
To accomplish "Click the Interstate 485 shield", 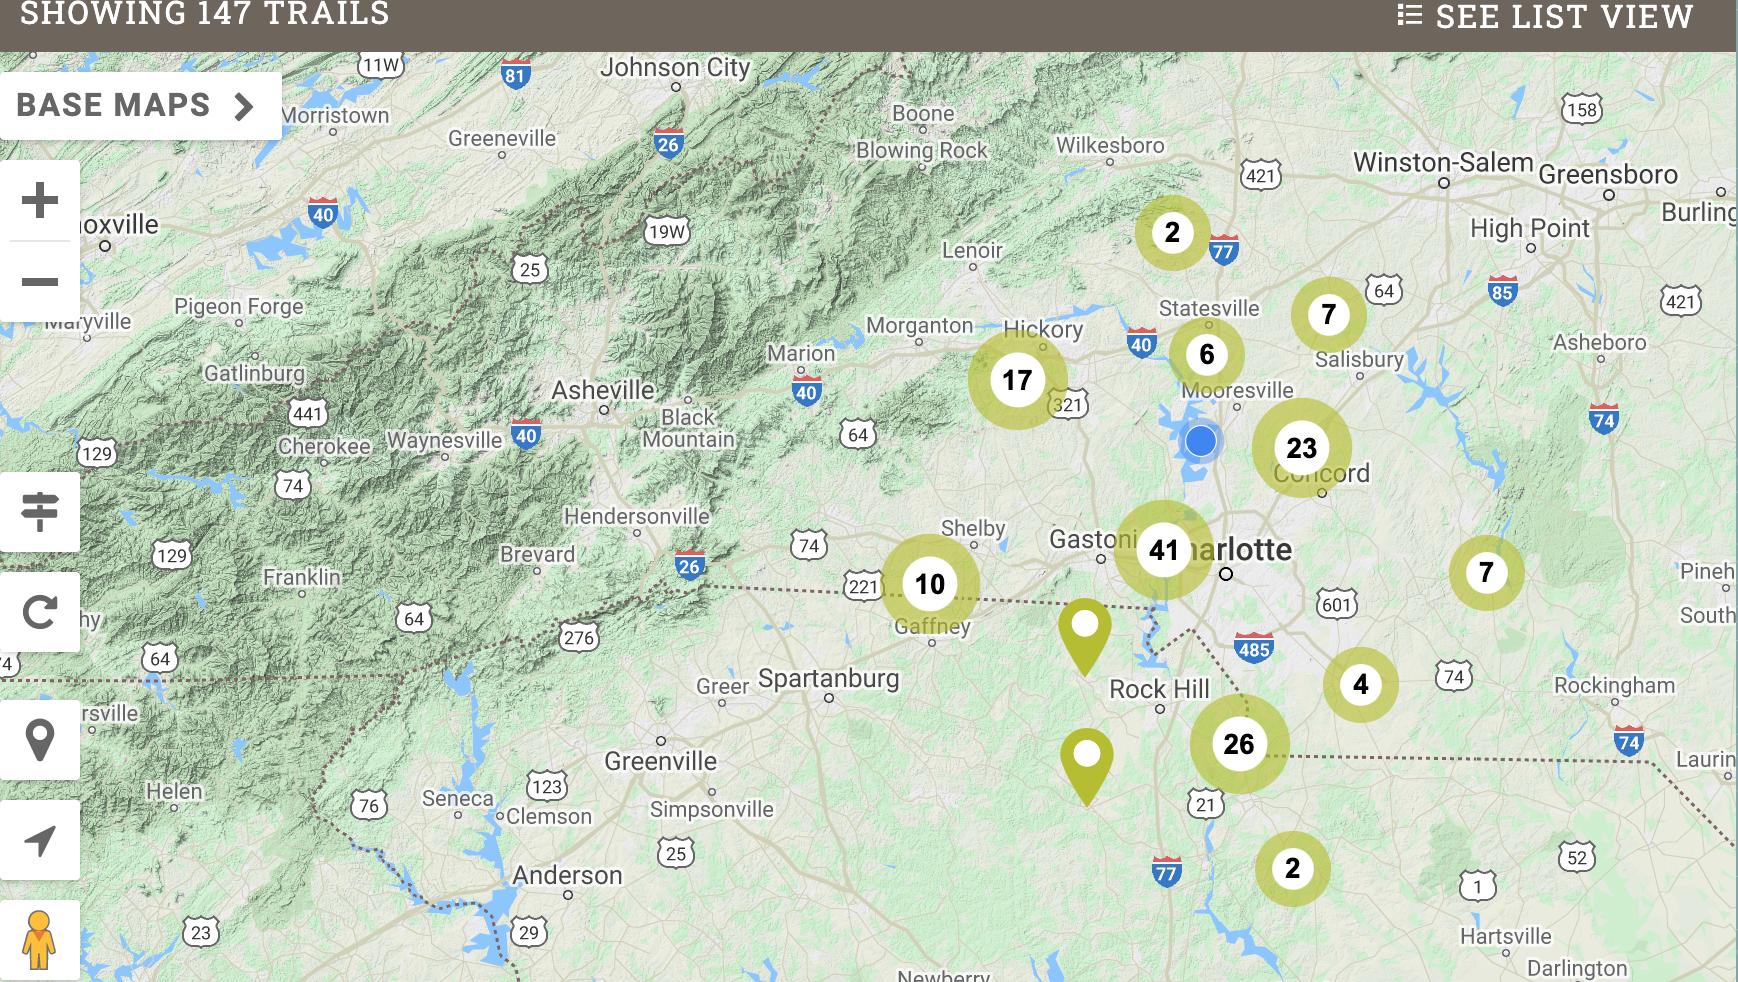I will (x=1253, y=648).
